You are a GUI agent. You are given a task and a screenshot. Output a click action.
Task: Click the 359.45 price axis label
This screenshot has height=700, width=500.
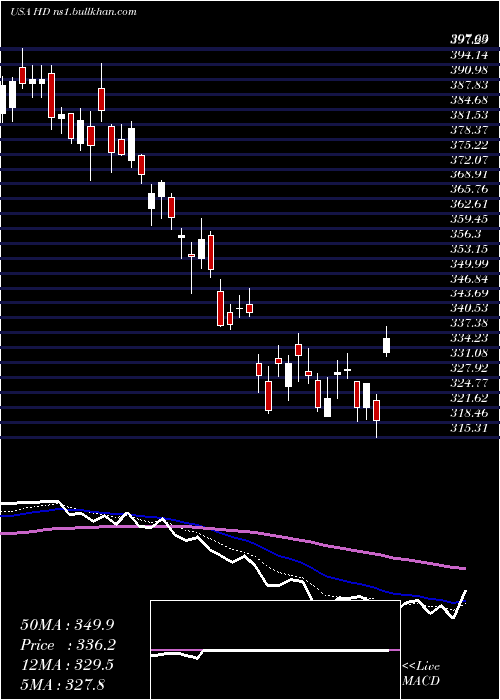[x=469, y=219]
